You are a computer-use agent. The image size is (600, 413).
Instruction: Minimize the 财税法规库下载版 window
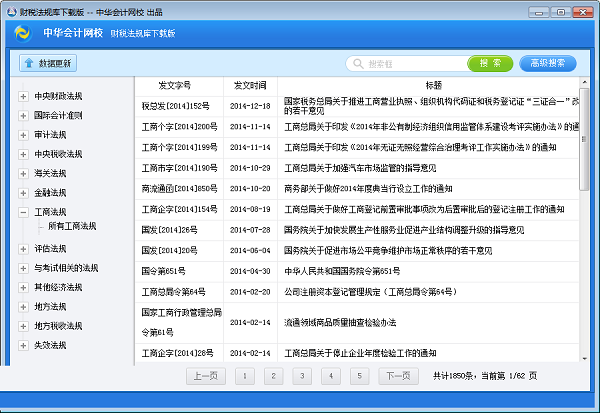539,13
